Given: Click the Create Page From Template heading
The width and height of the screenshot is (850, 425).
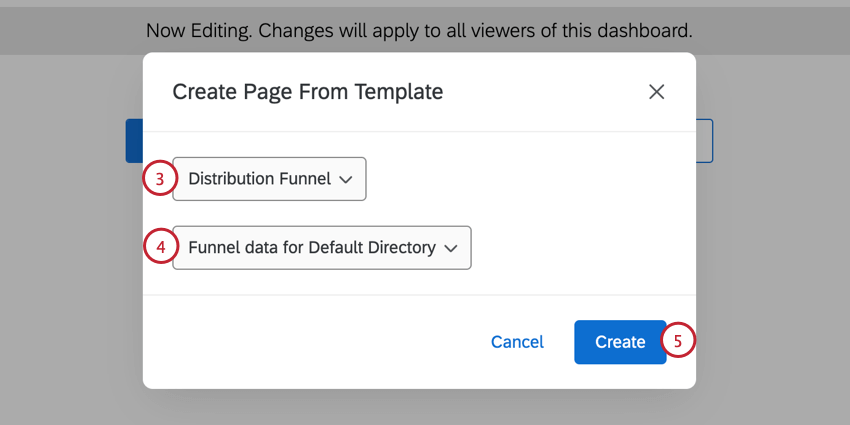Looking at the screenshot, I should point(307,92).
